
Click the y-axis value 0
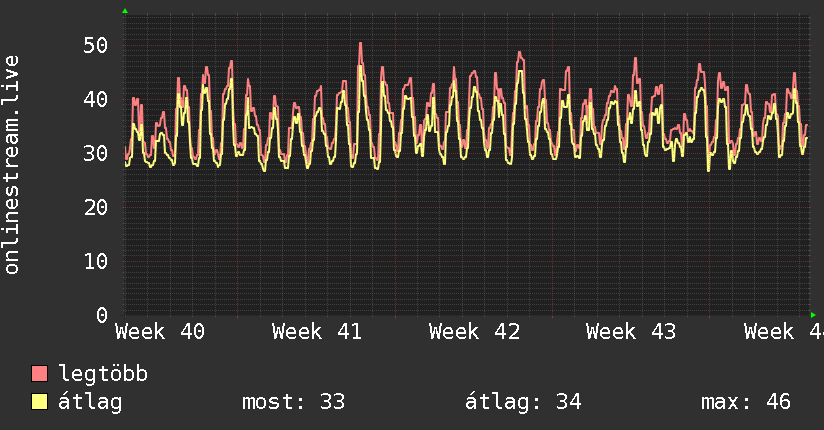tap(102, 315)
